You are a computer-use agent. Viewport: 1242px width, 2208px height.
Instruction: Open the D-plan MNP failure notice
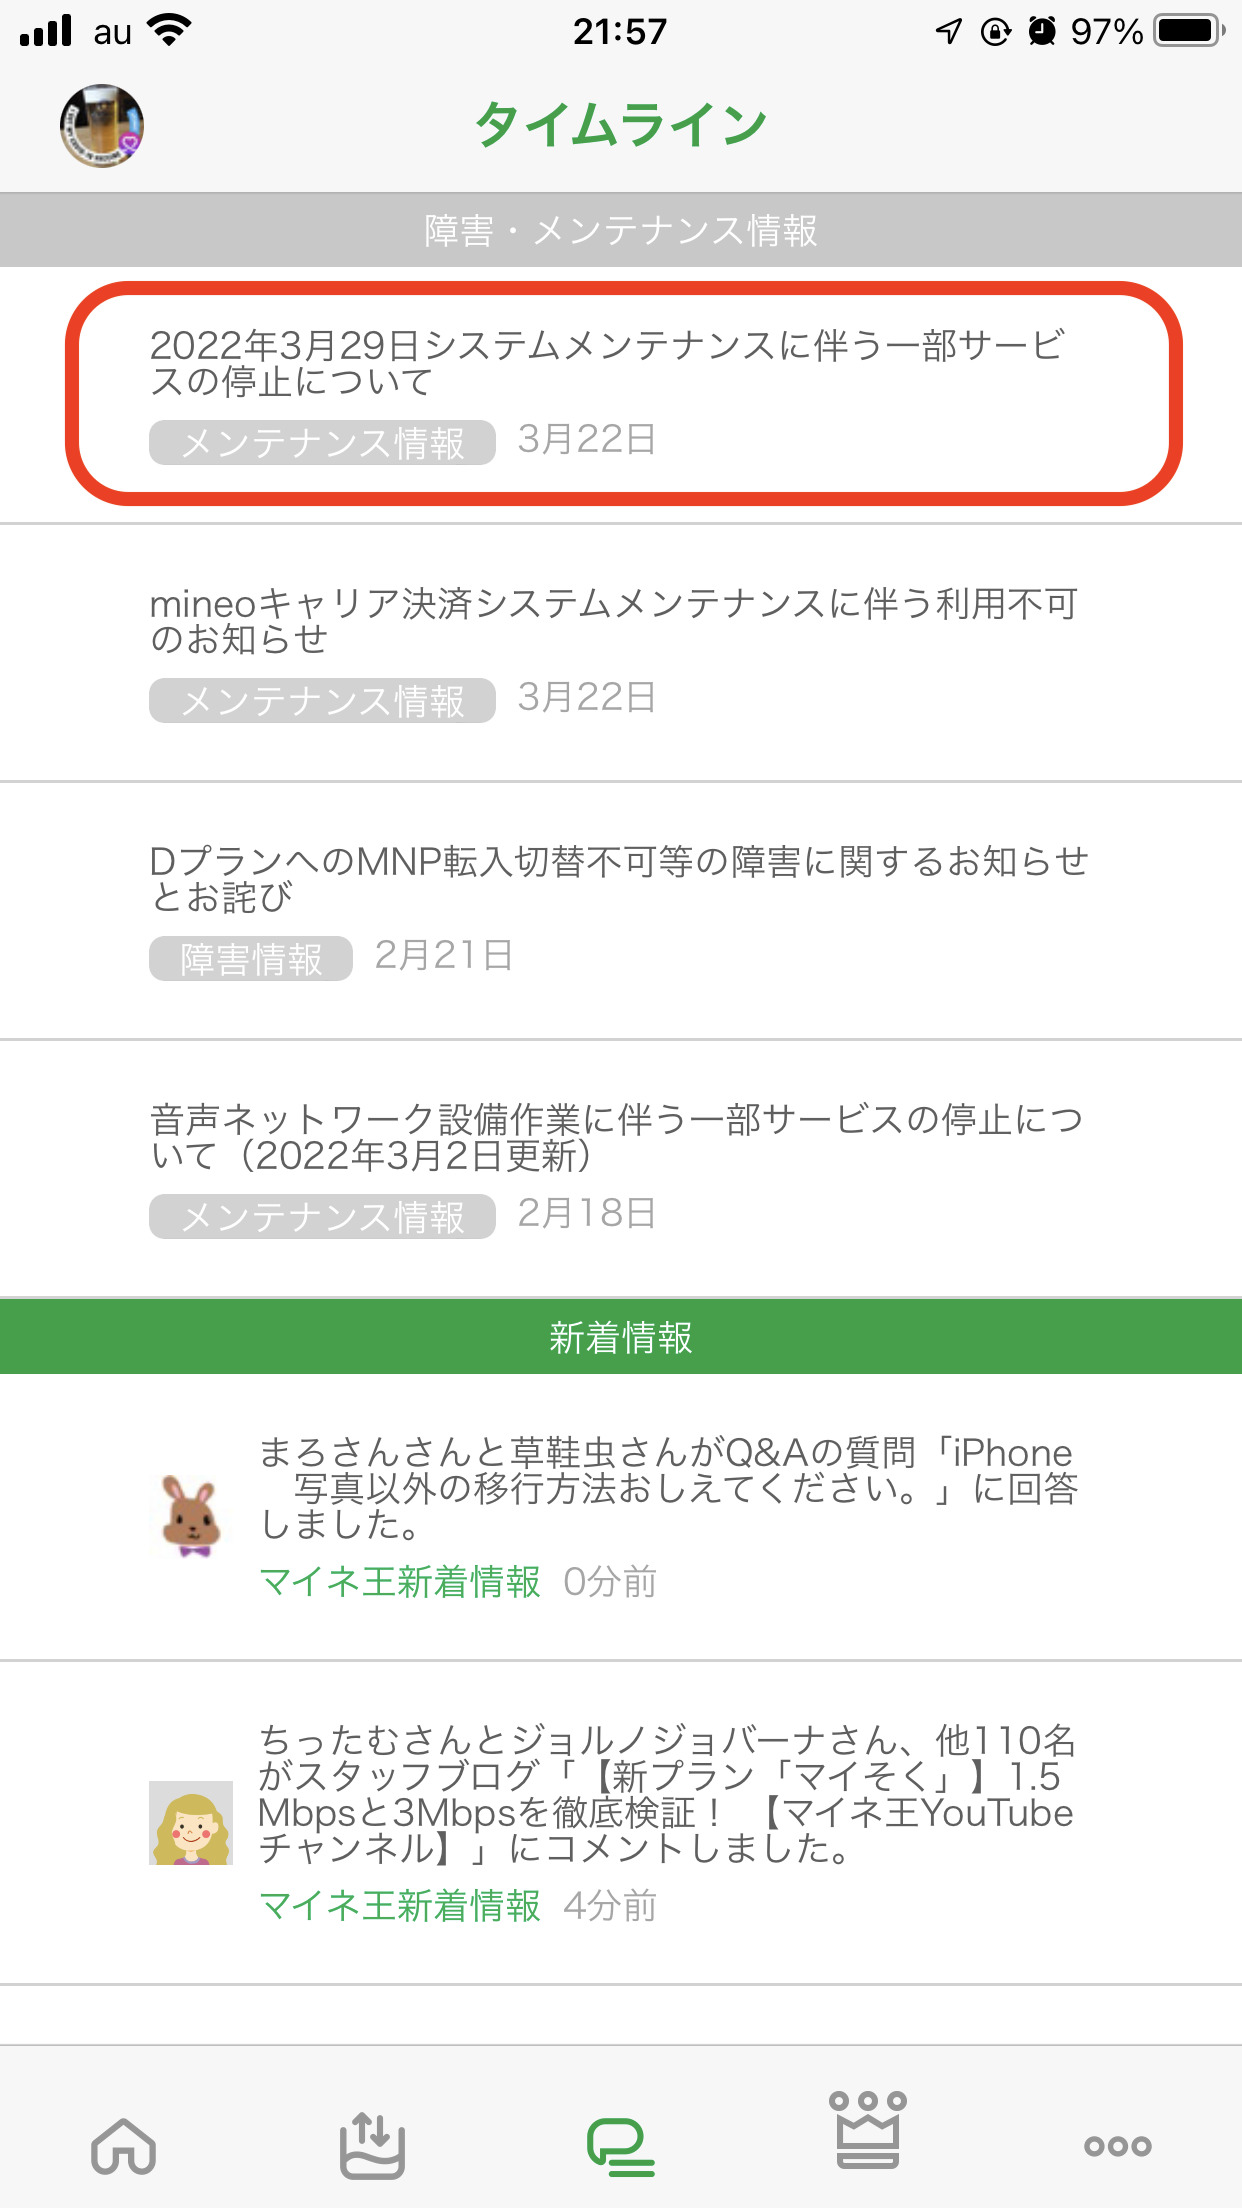coord(618,879)
